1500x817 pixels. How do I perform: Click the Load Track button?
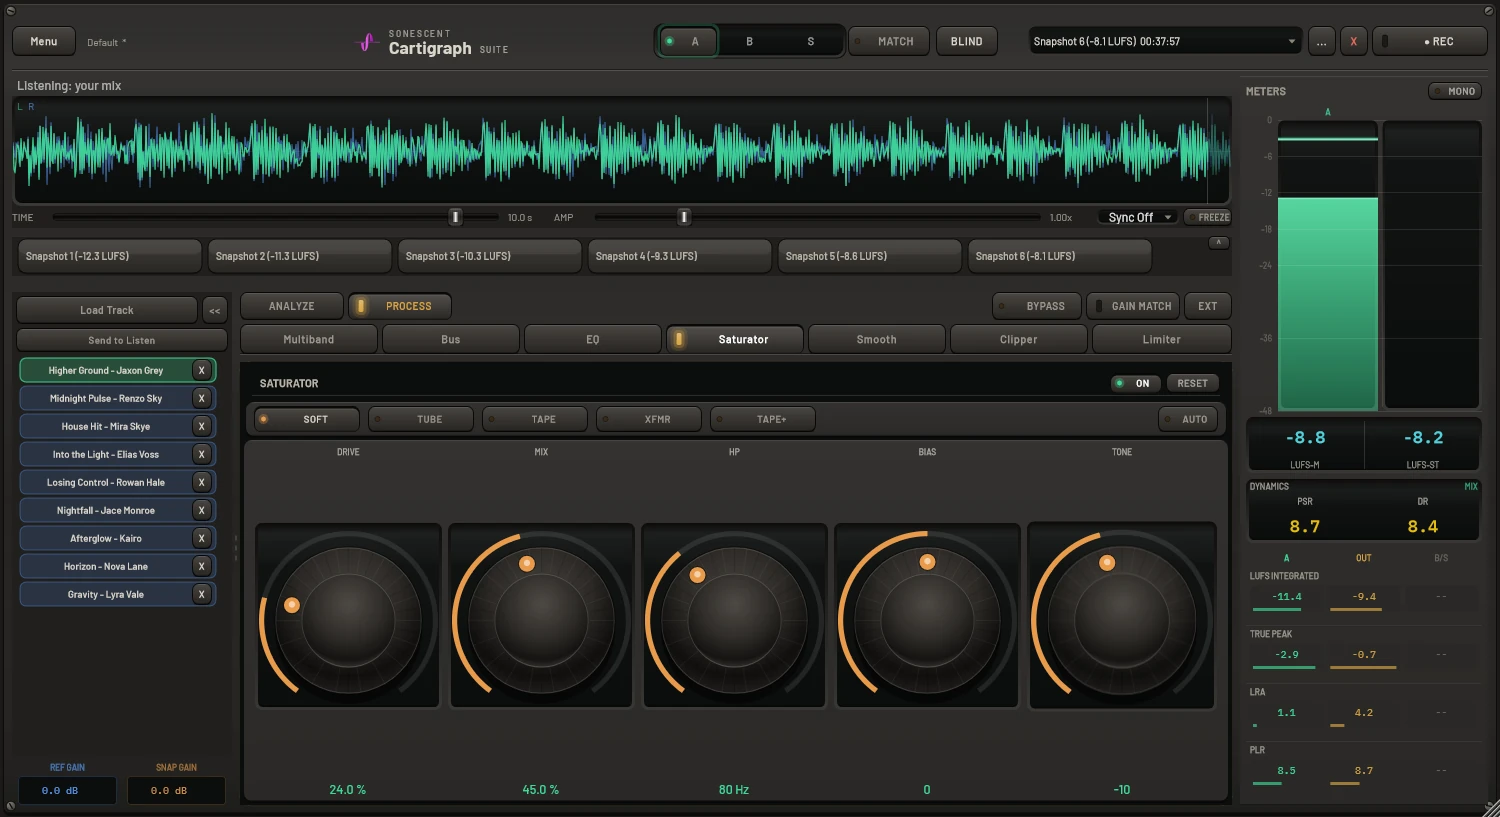pos(107,310)
